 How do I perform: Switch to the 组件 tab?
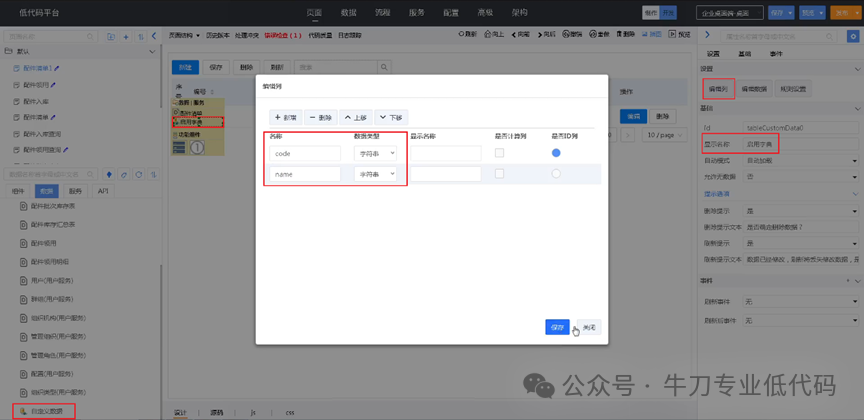click(x=18, y=191)
